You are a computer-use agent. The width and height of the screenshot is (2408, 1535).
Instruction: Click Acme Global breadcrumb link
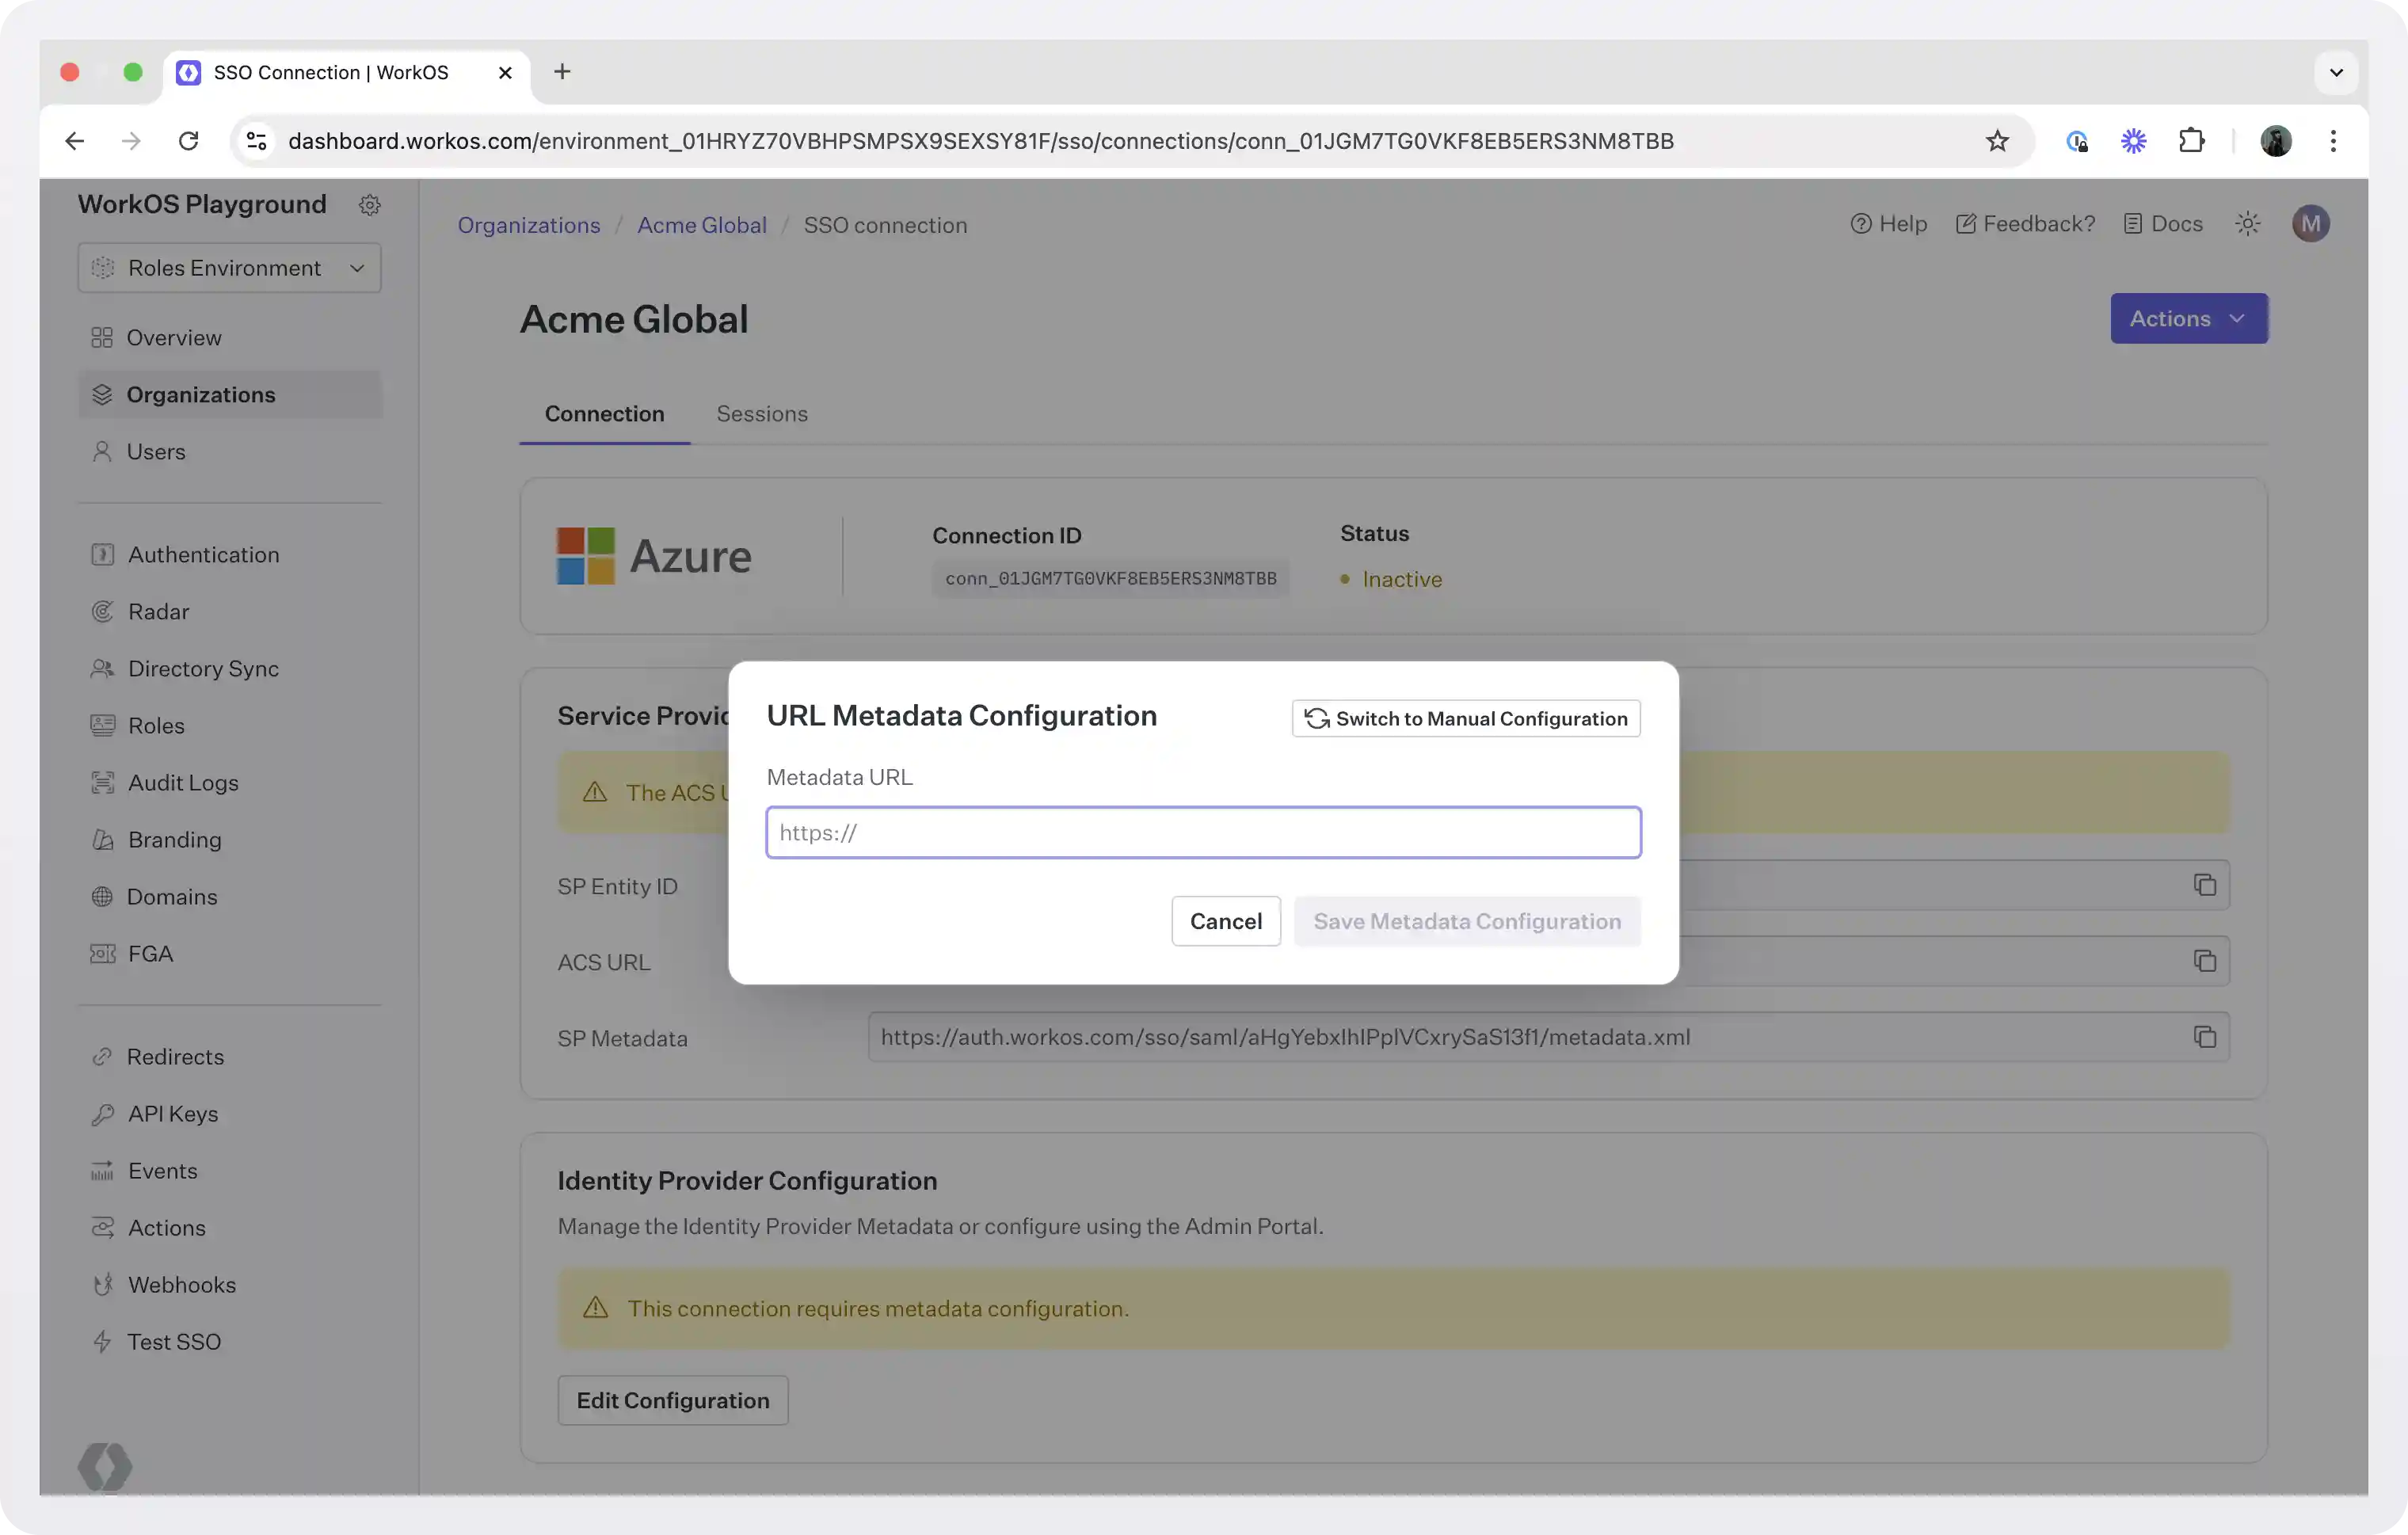(x=702, y=225)
